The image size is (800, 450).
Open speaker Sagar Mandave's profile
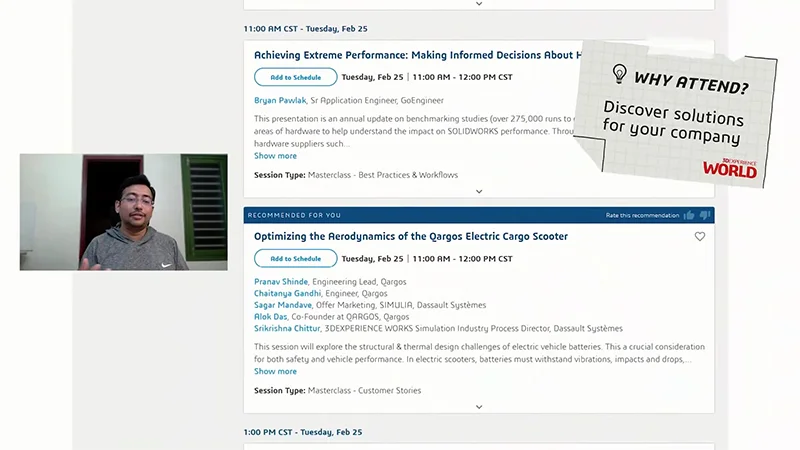click(284, 305)
